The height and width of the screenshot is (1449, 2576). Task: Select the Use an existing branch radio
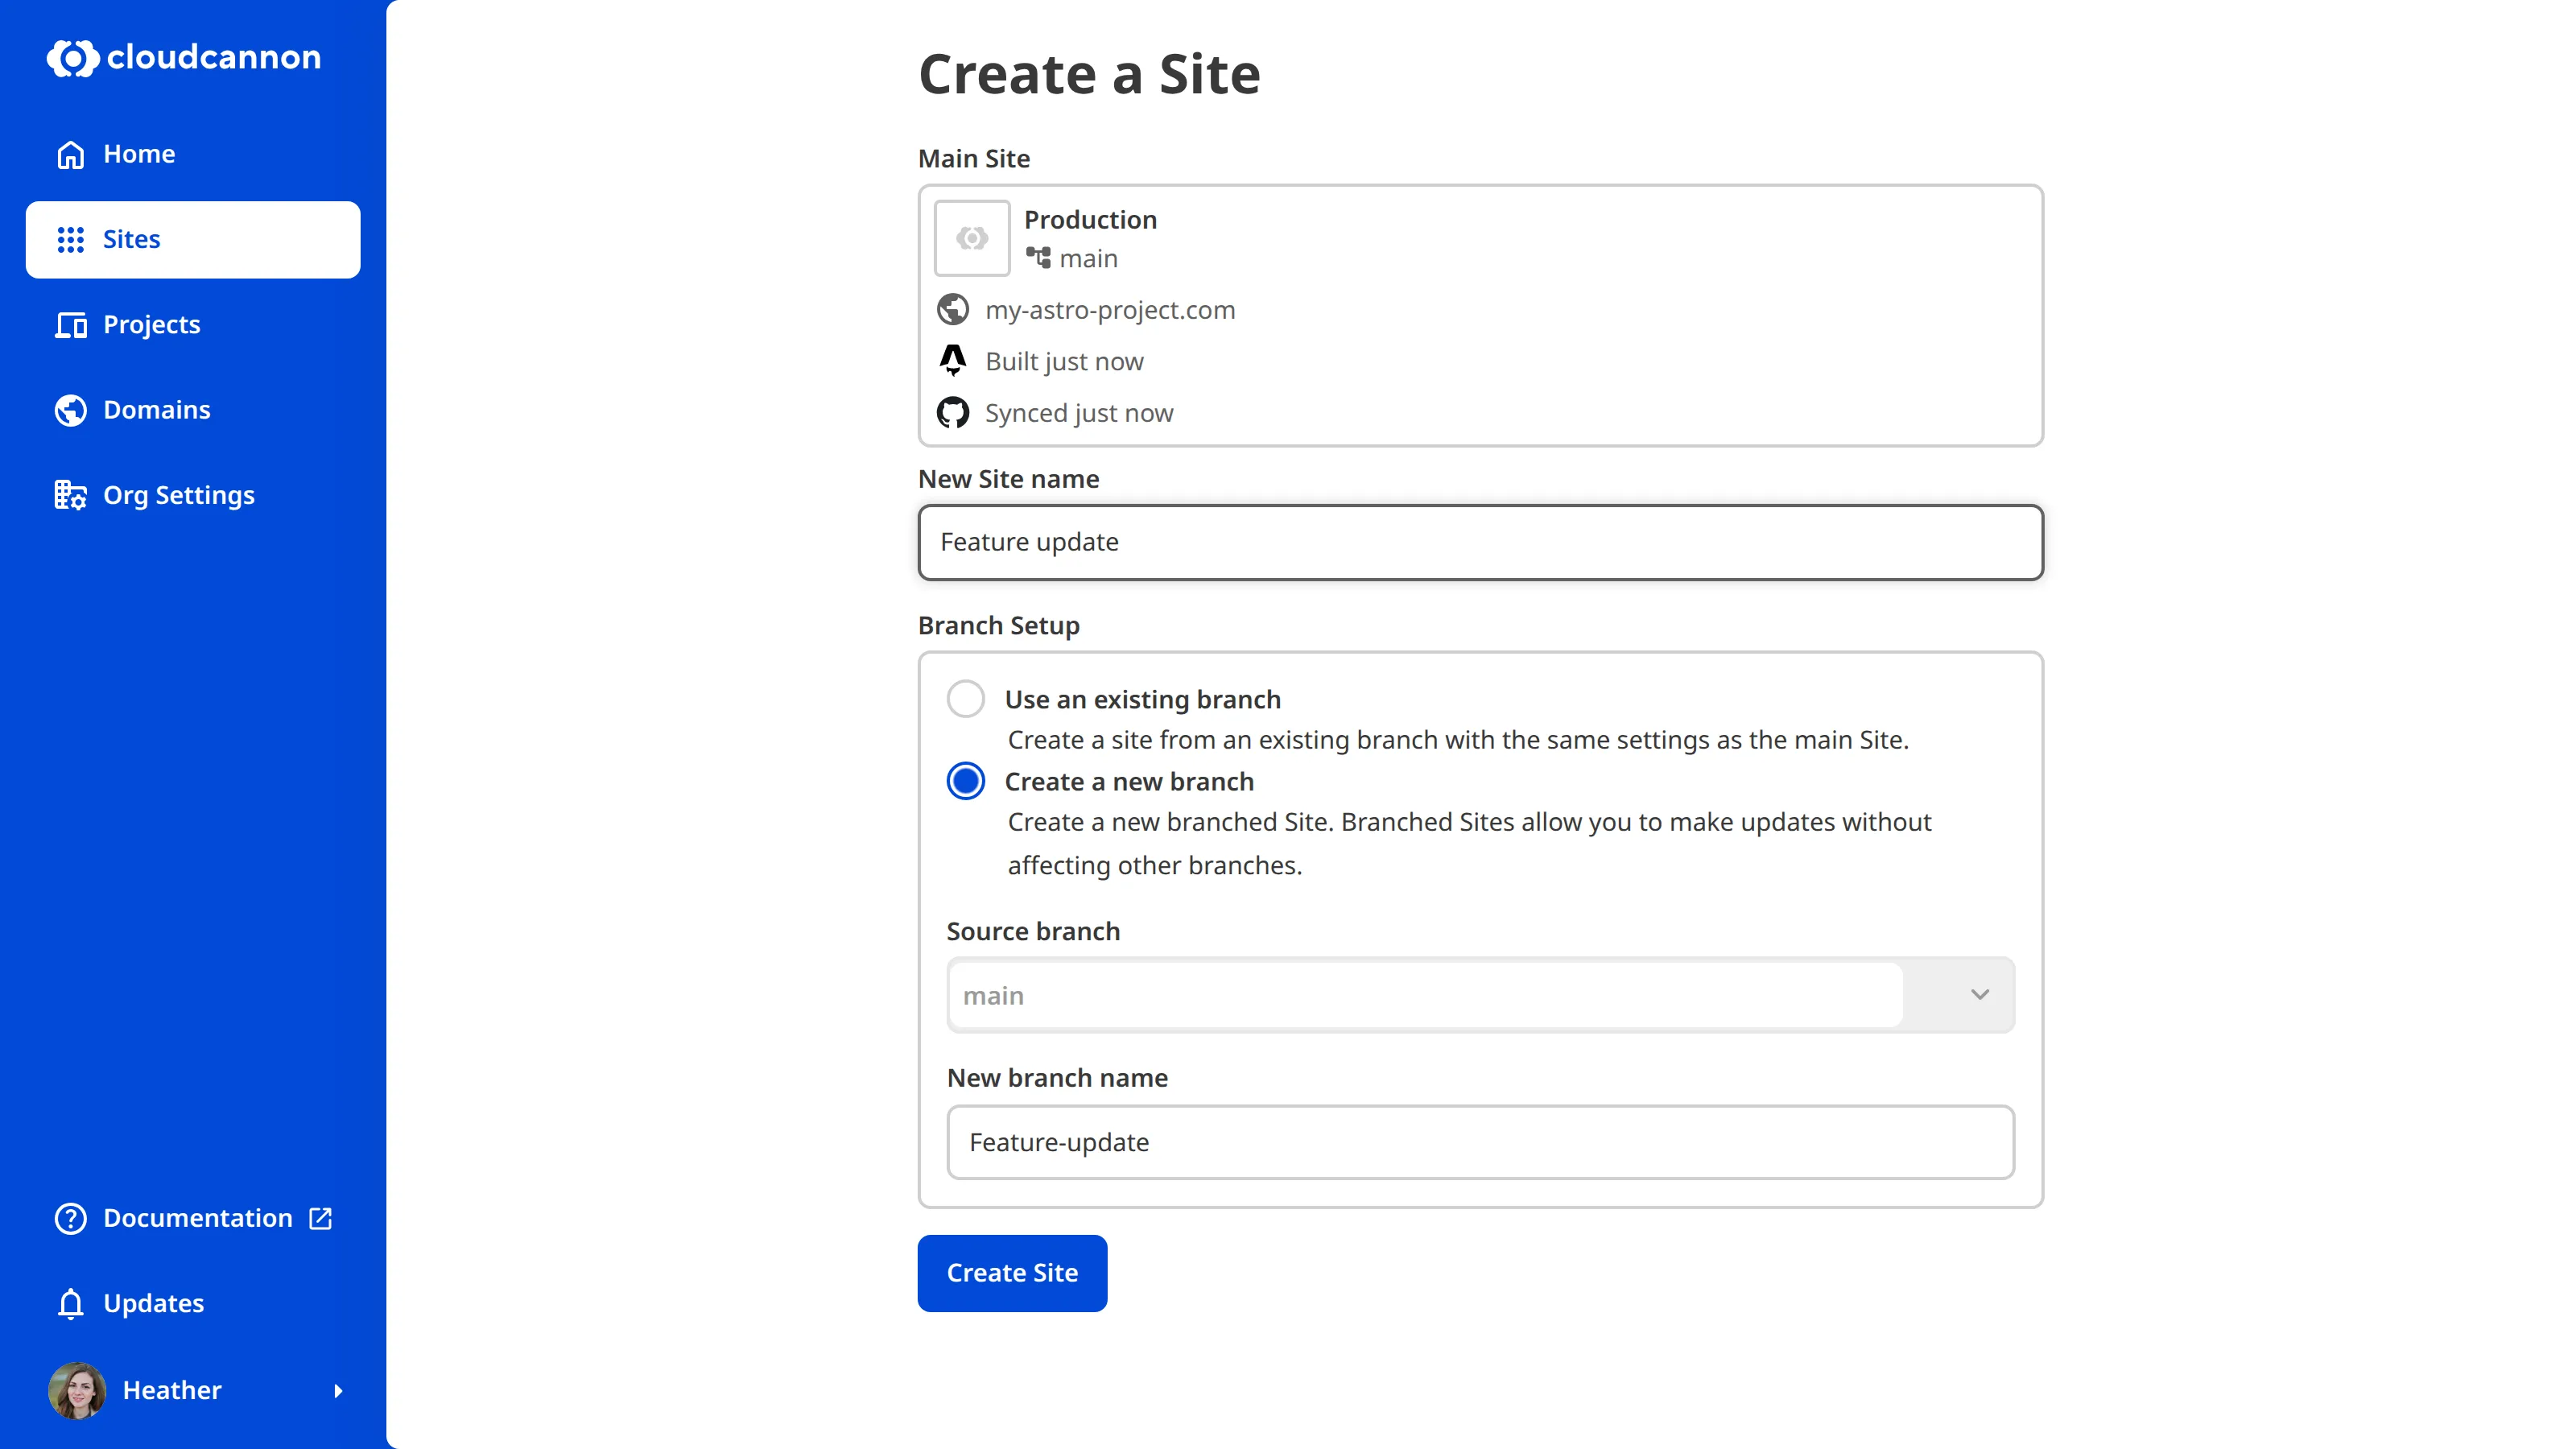coord(966,698)
